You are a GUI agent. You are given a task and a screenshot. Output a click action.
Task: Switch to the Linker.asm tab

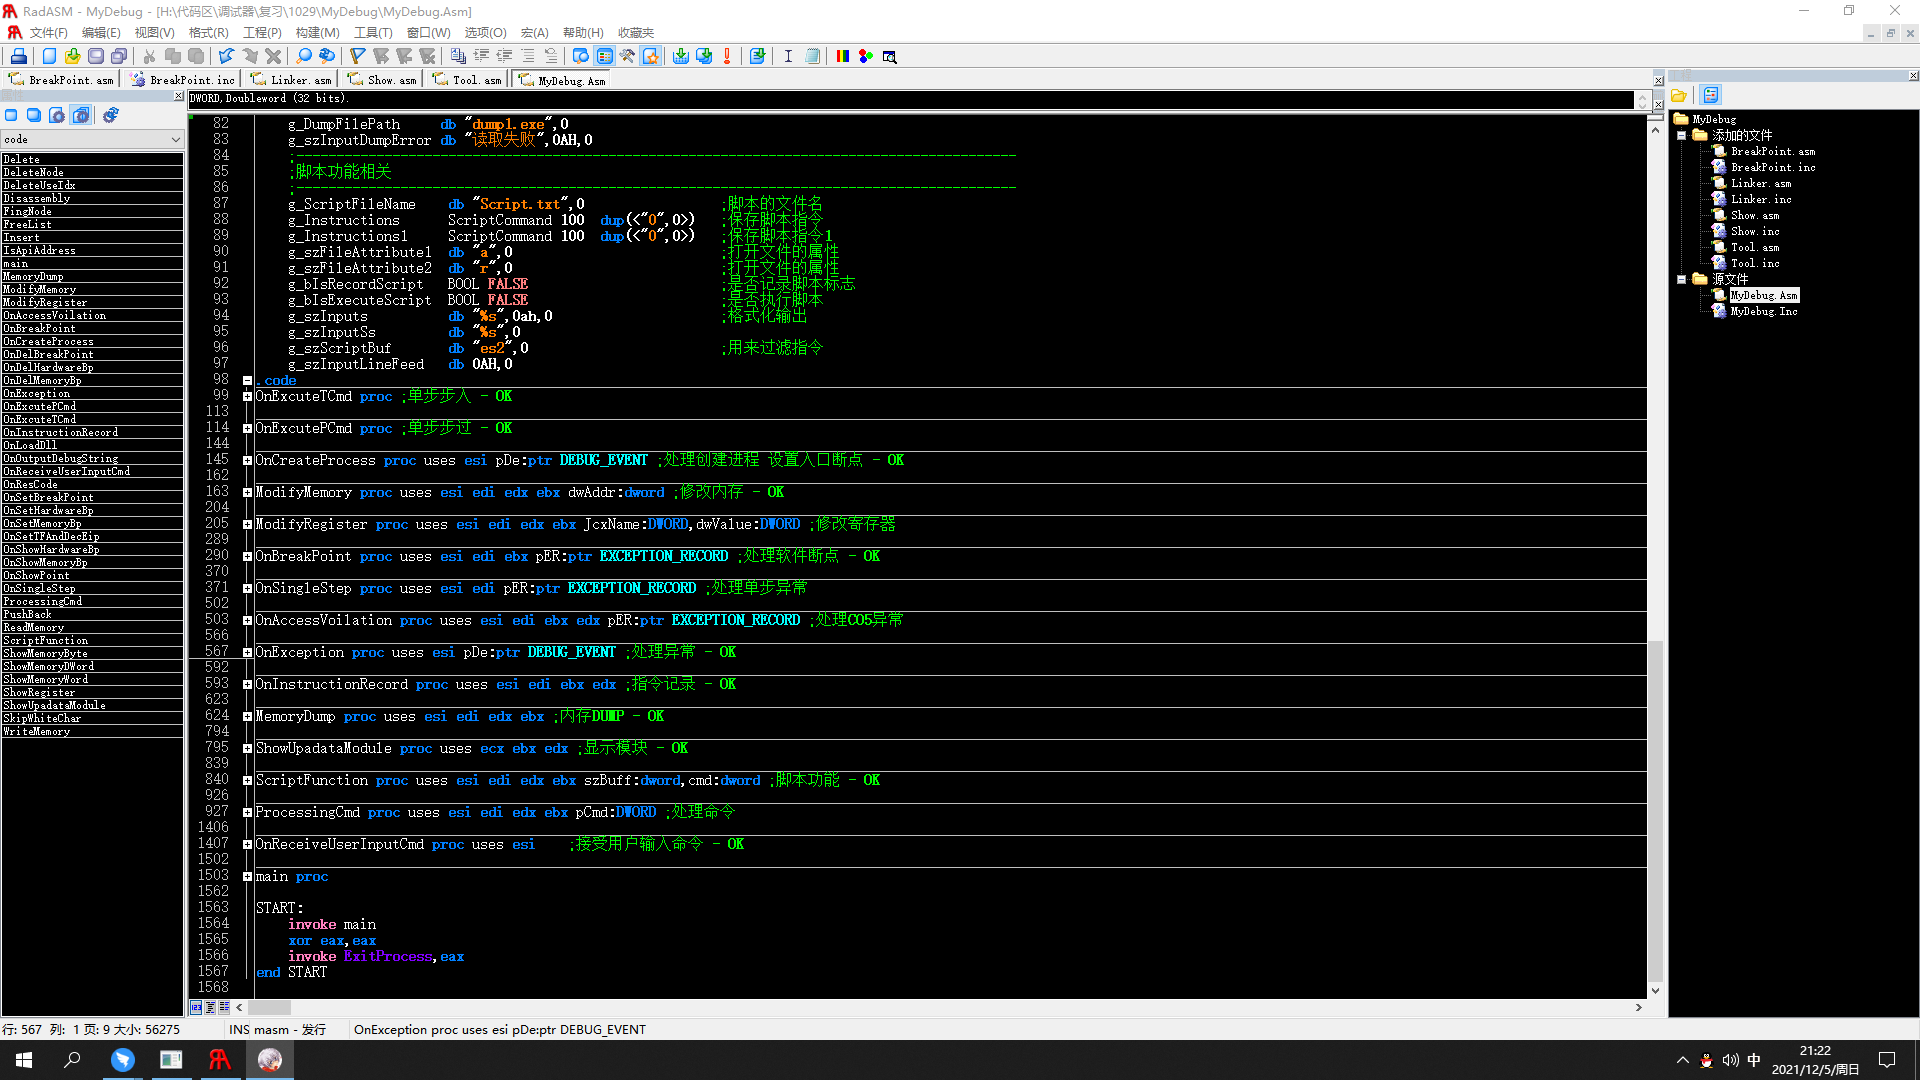click(x=291, y=80)
